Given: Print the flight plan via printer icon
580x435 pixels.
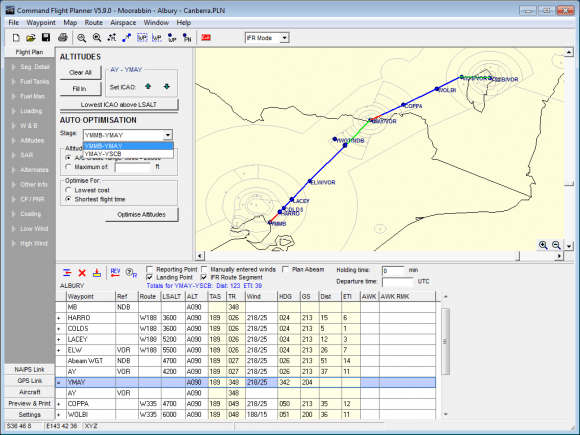Looking at the screenshot, I should (63, 38).
